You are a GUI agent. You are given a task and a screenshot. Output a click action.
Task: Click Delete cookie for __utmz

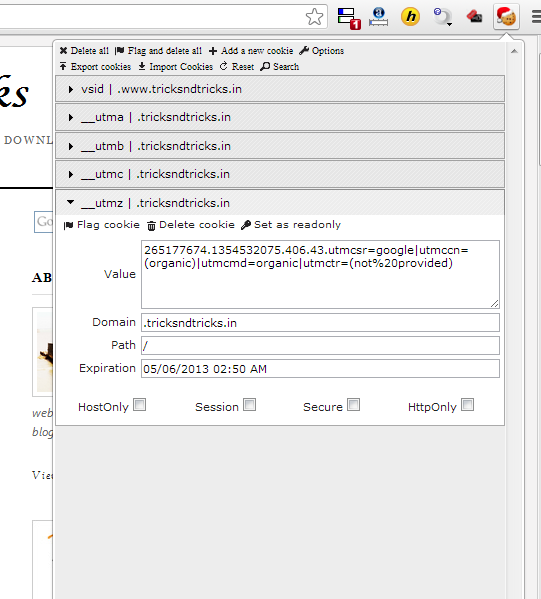(x=191, y=225)
